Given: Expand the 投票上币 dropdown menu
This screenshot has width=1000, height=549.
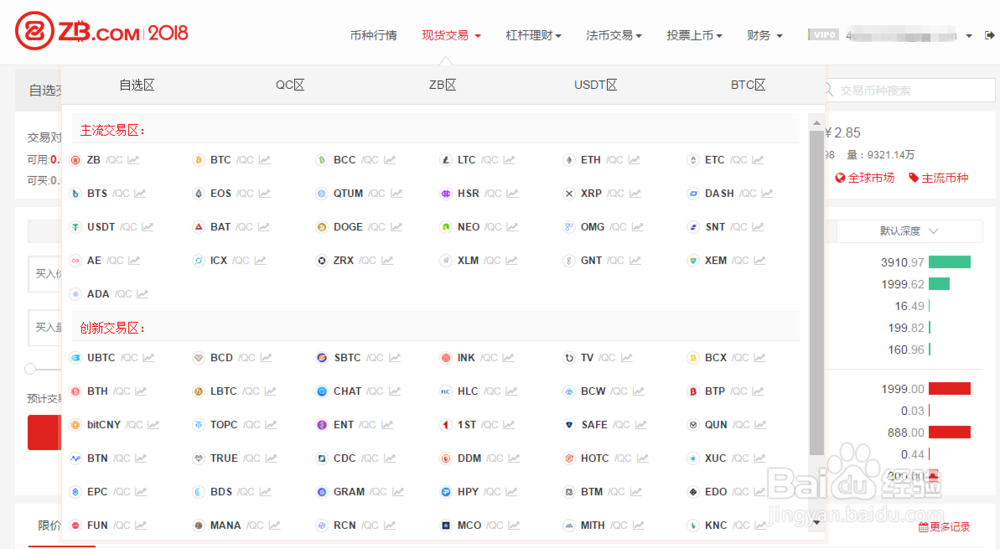Looking at the screenshot, I should pos(694,35).
